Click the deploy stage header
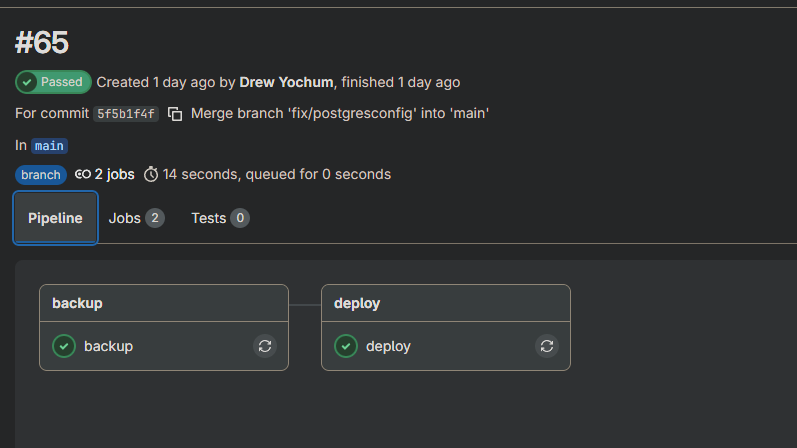The image size is (797, 448). tap(357, 303)
